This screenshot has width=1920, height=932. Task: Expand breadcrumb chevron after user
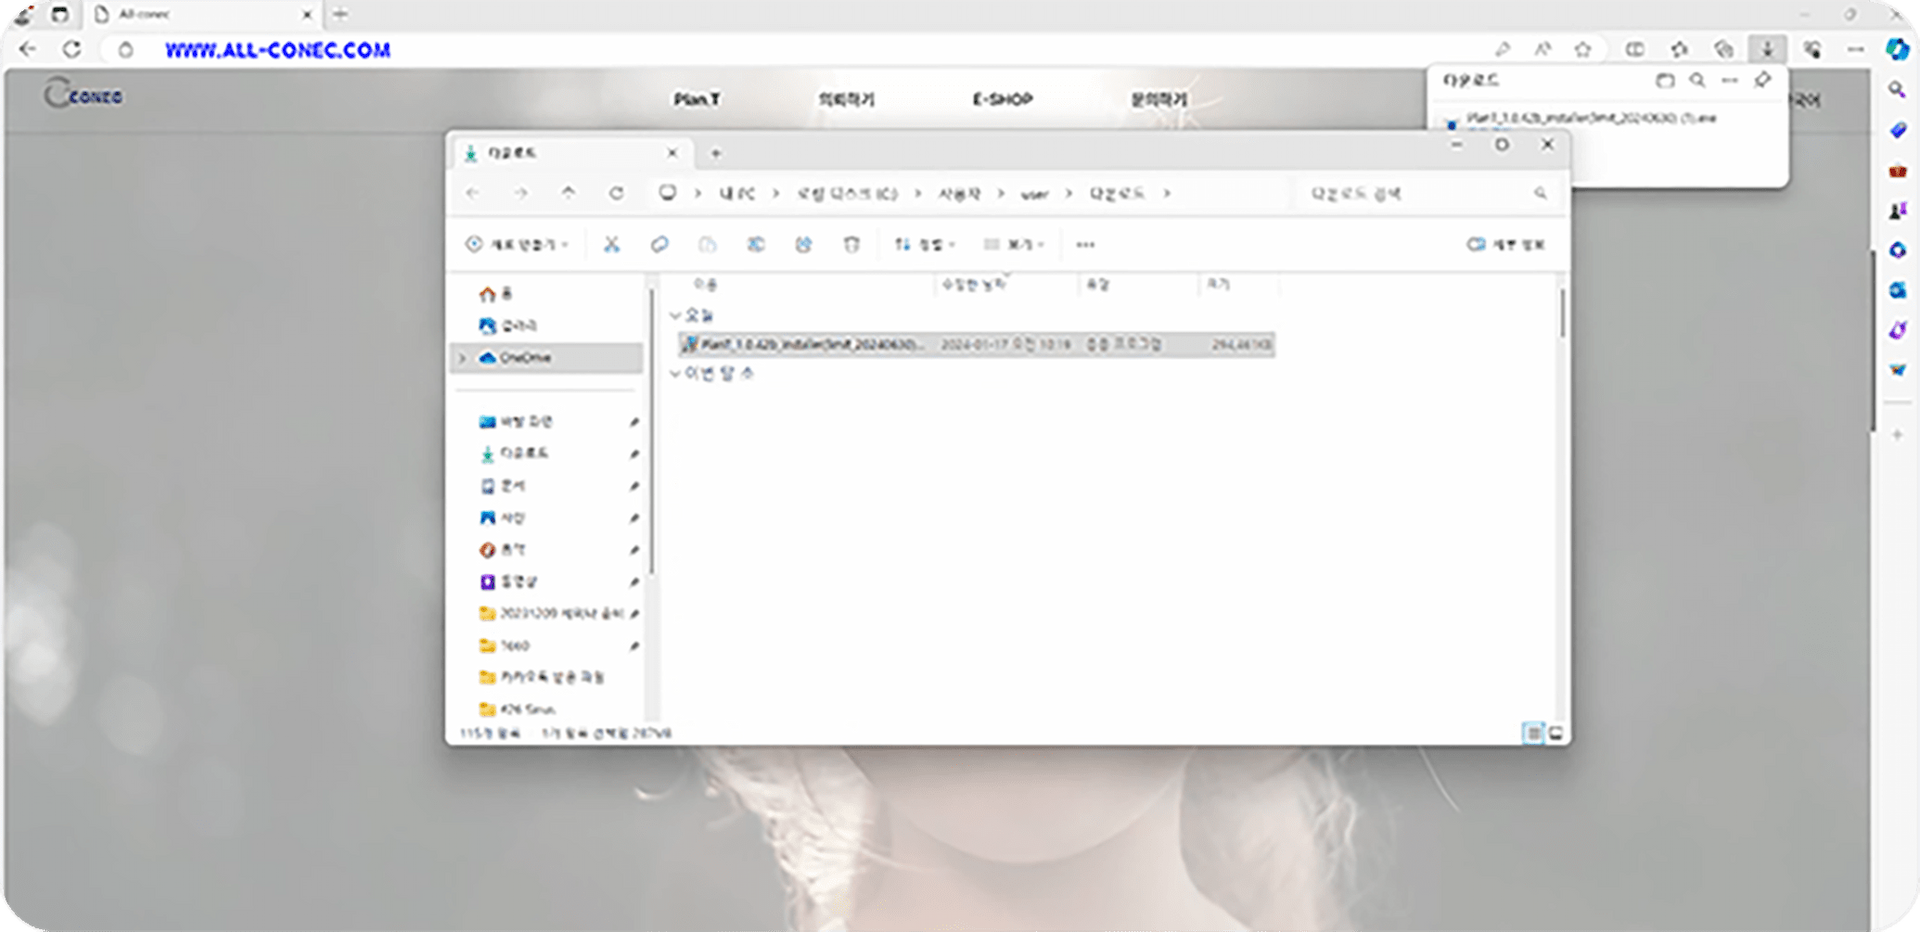click(1068, 193)
